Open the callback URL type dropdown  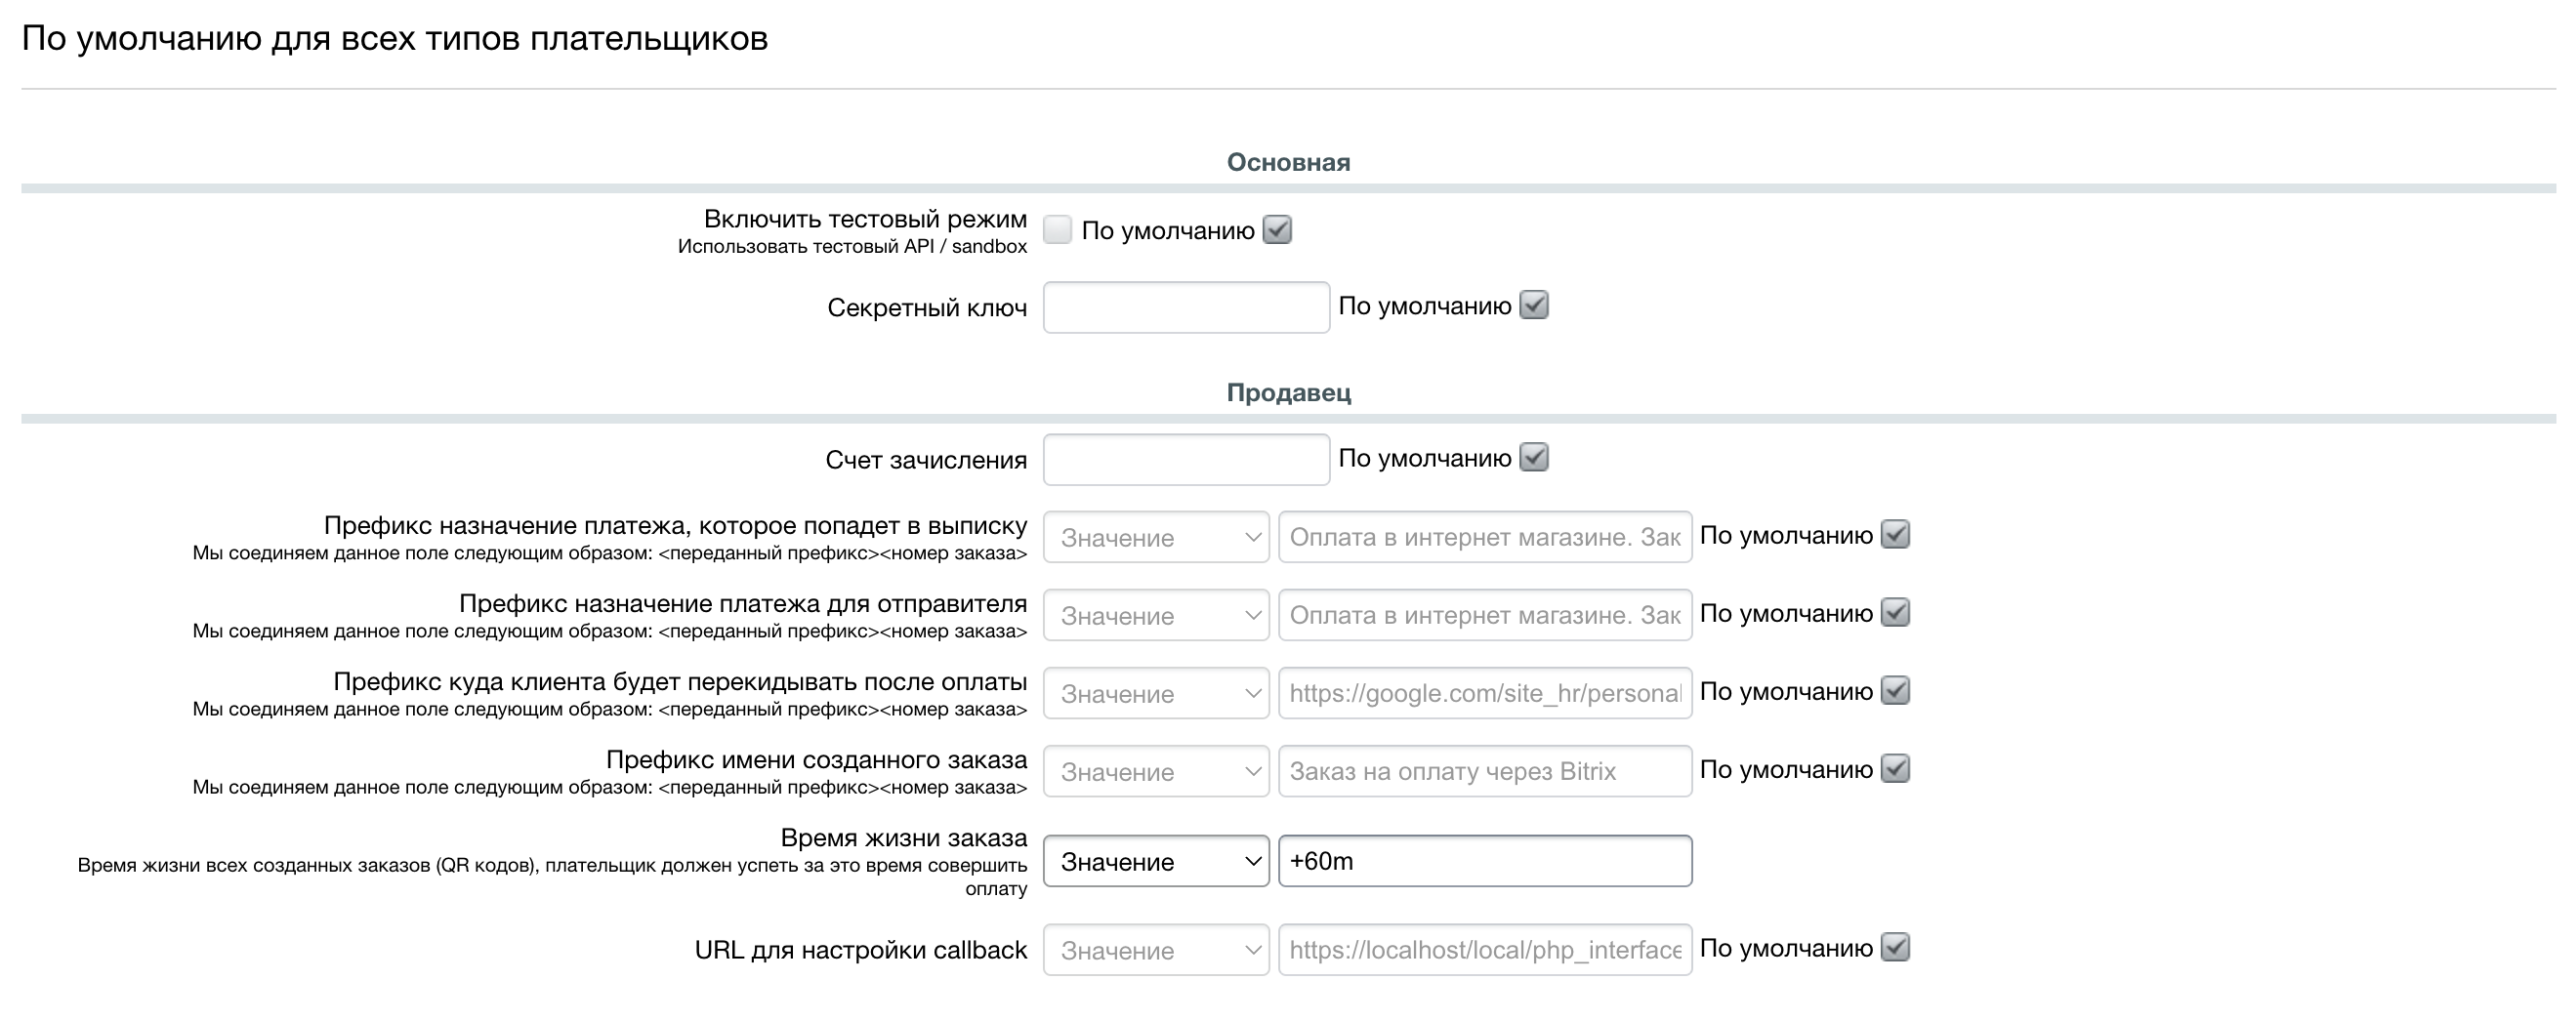(1156, 950)
